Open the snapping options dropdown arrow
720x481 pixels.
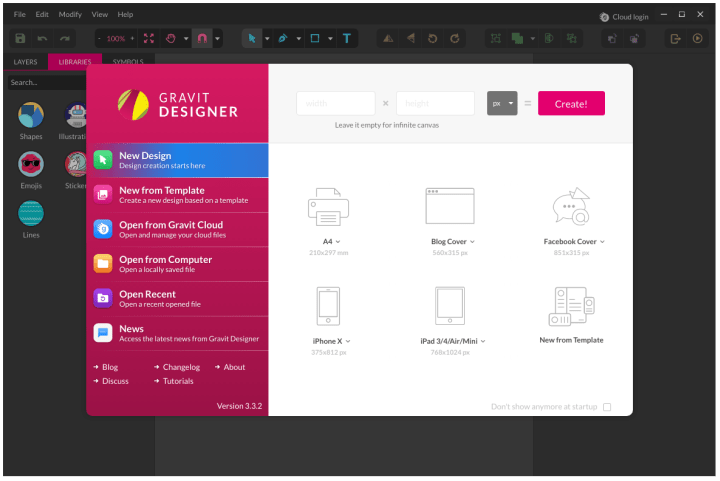[218, 39]
